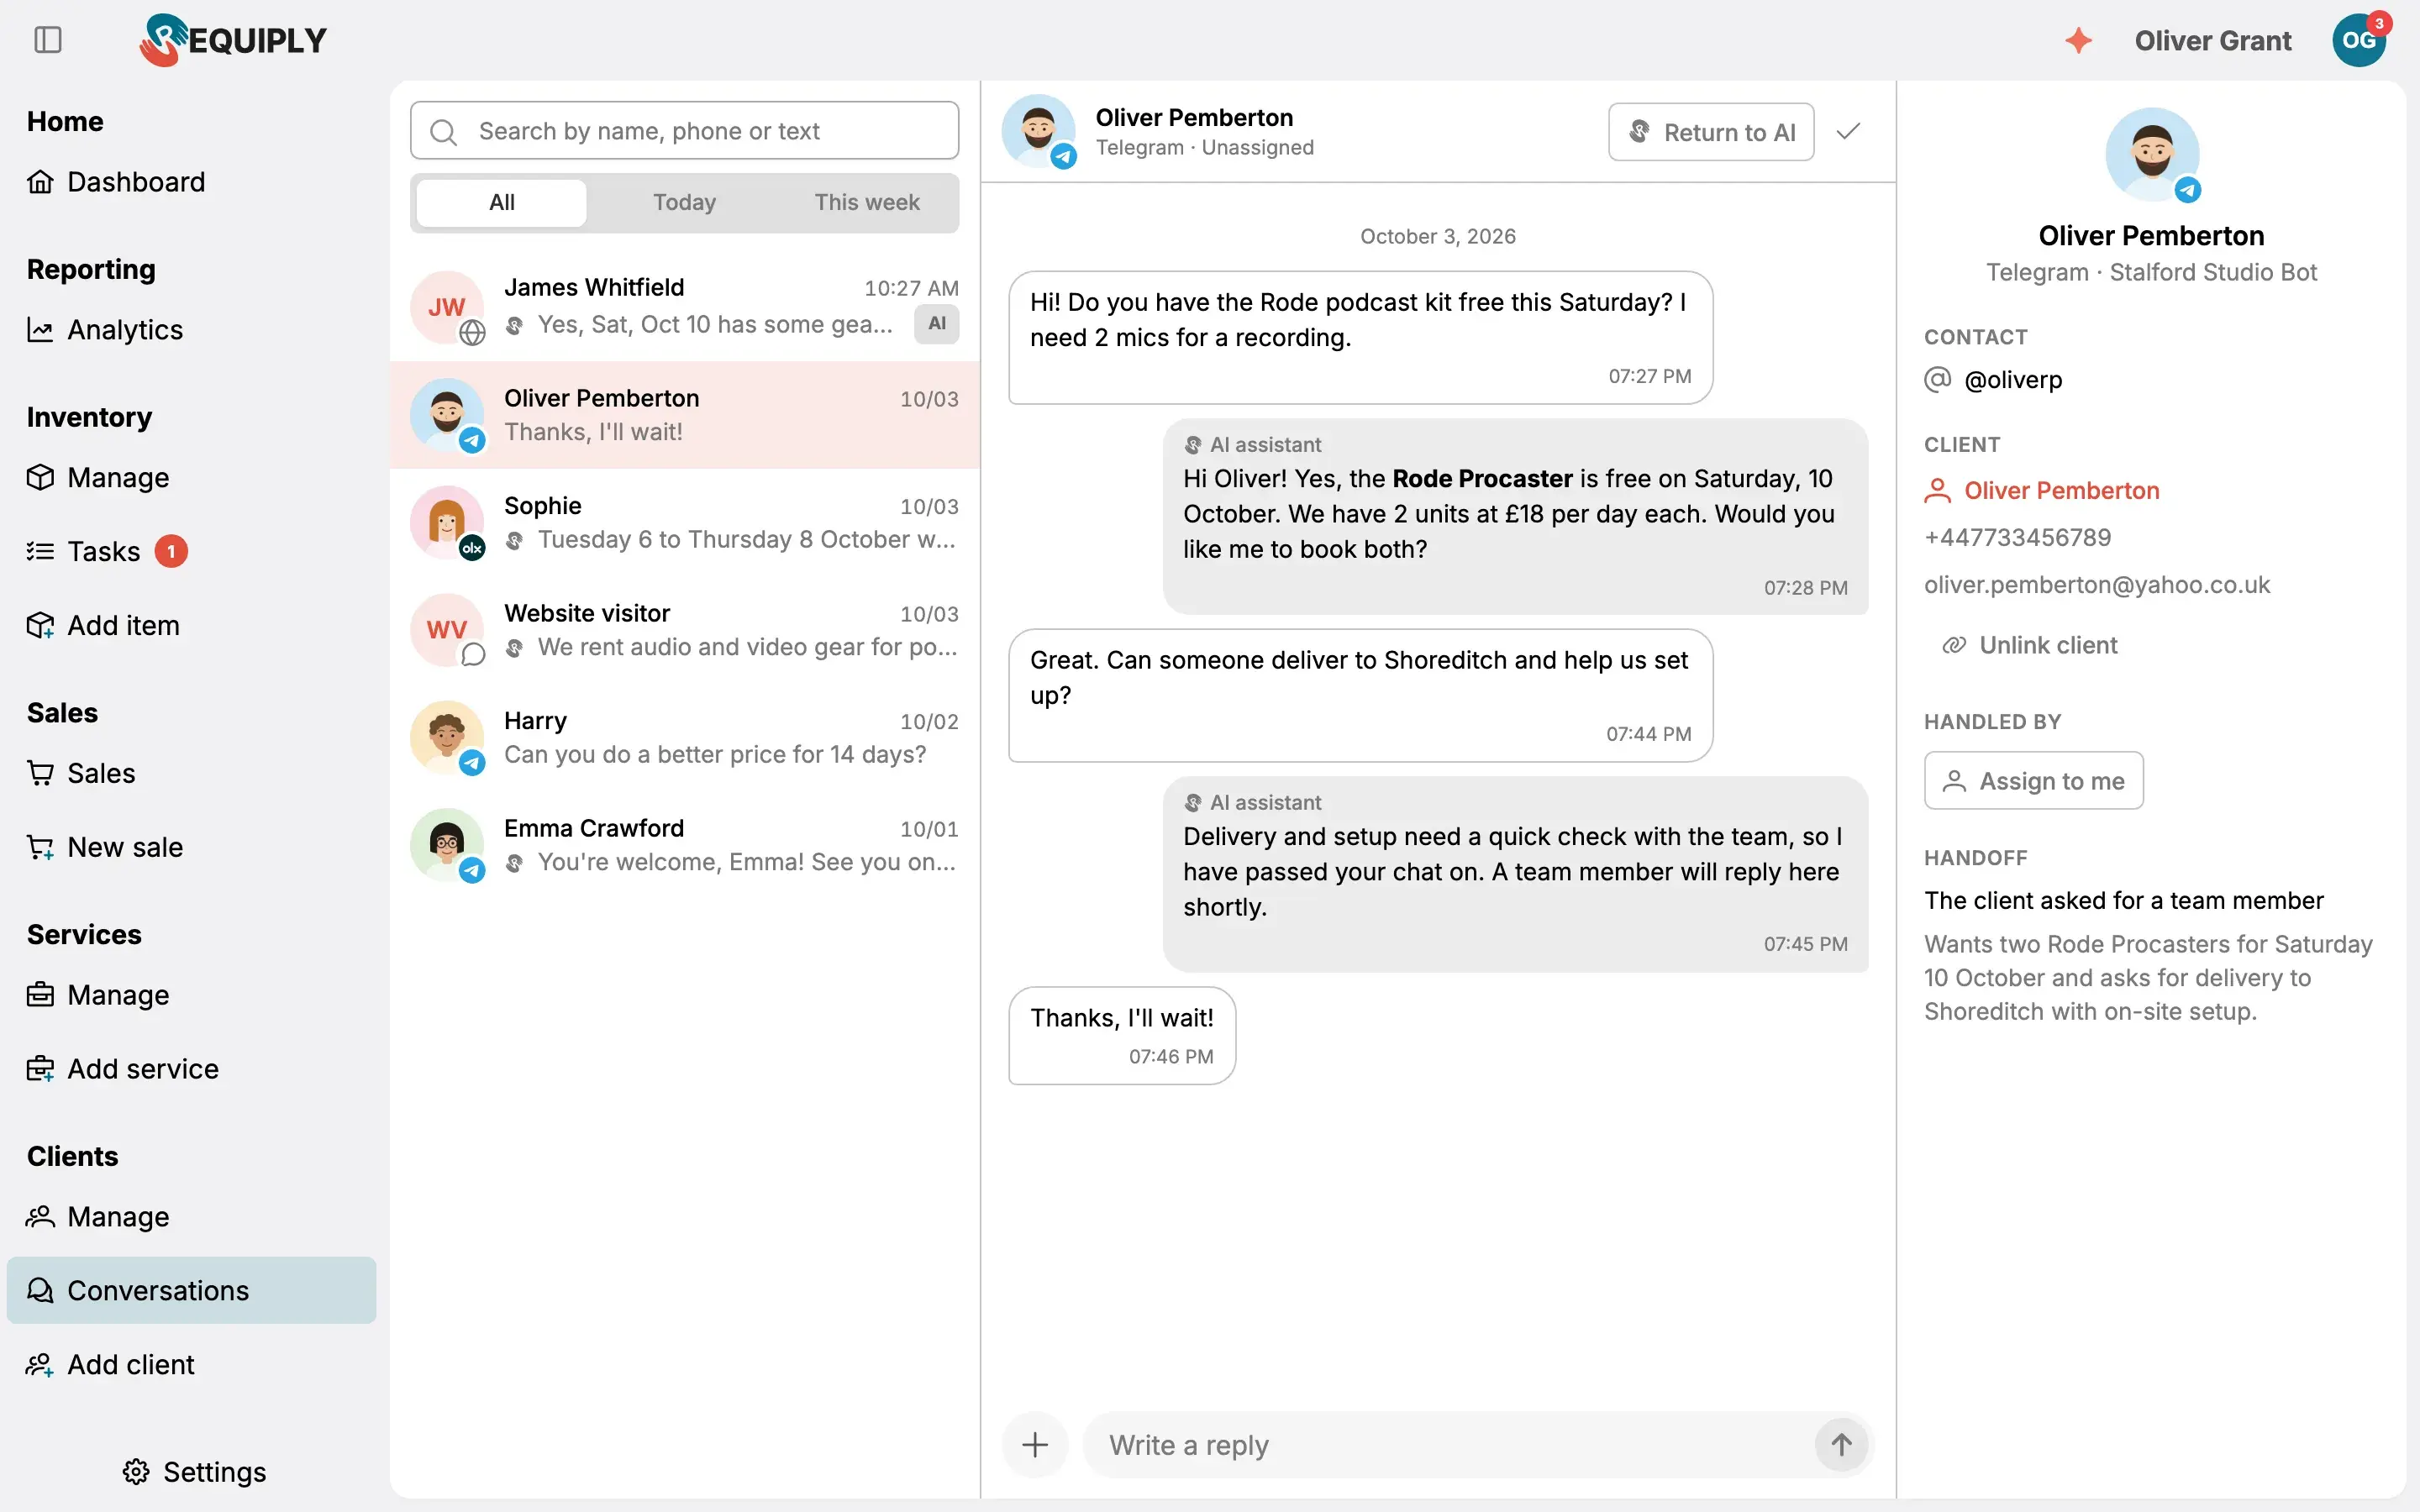Click the plus attachment button

[1035, 1444]
